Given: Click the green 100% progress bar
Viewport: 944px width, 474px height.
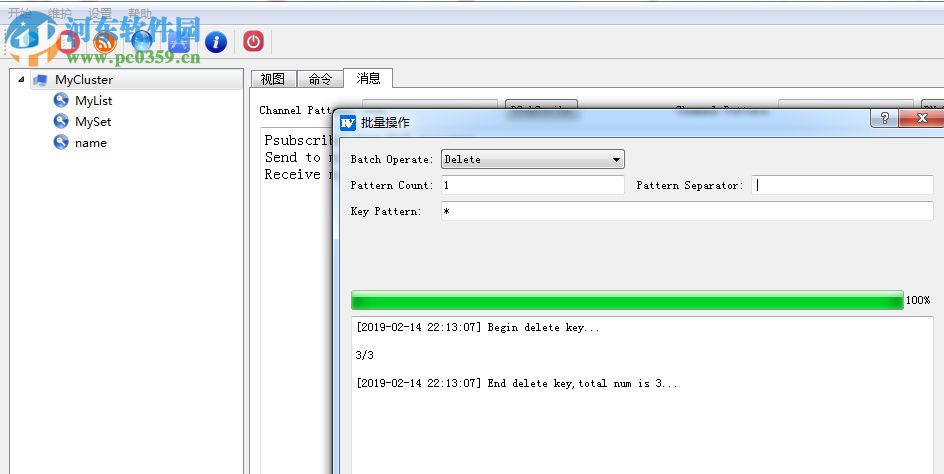Looking at the screenshot, I should (x=627, y=300).
